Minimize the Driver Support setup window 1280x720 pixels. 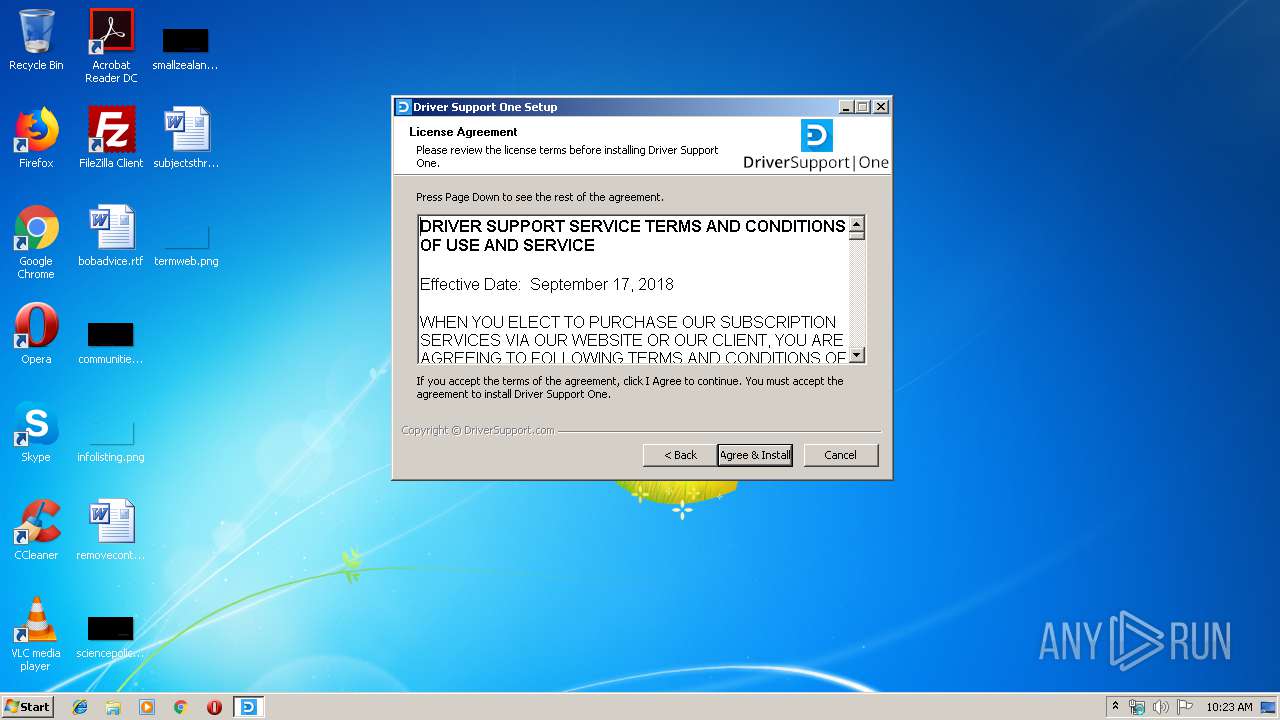pyautogui.click(x=846, y=107)
